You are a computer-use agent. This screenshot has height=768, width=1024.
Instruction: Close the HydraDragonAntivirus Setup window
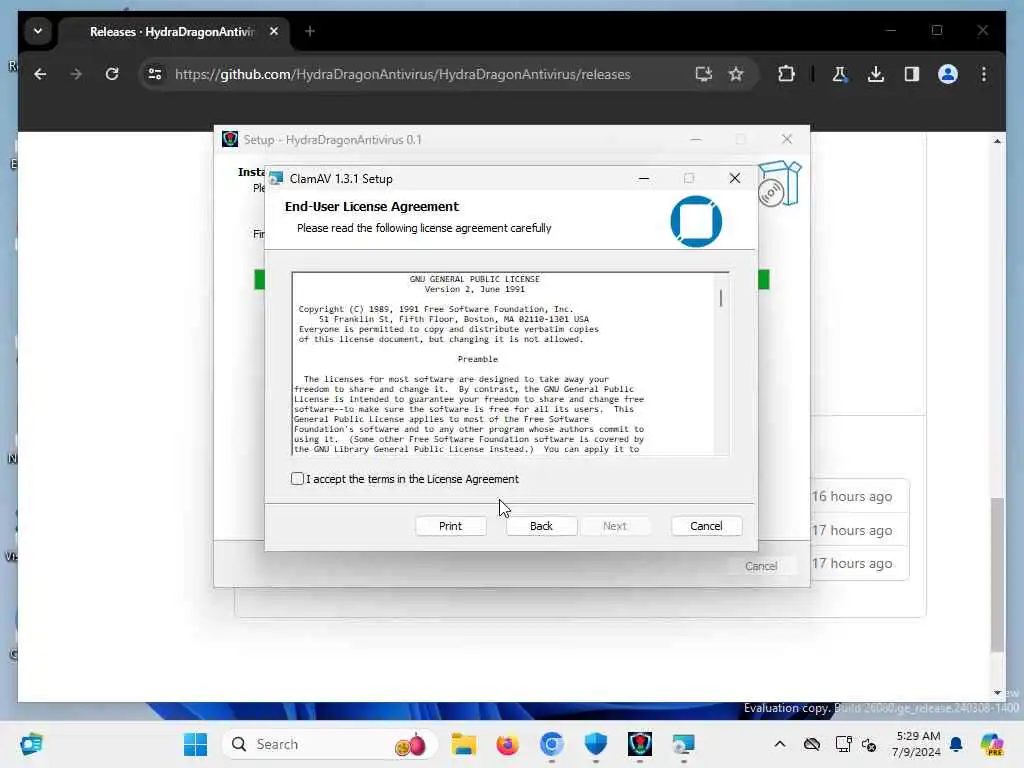pyautogui.click(x=787, y=139)
